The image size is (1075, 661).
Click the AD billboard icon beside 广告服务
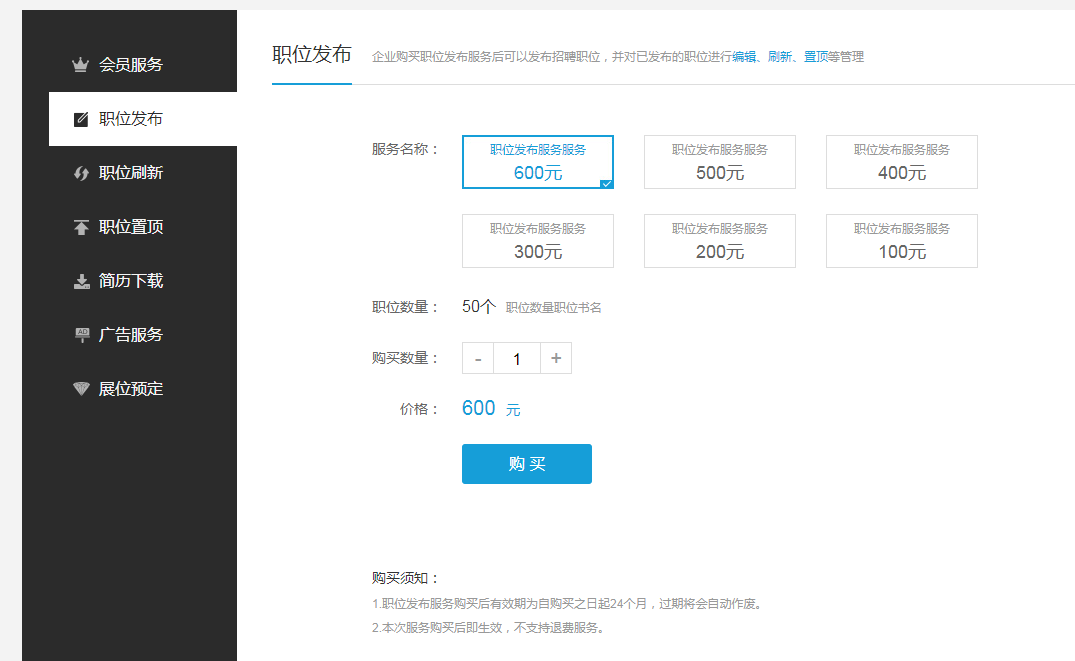[81, 335]
